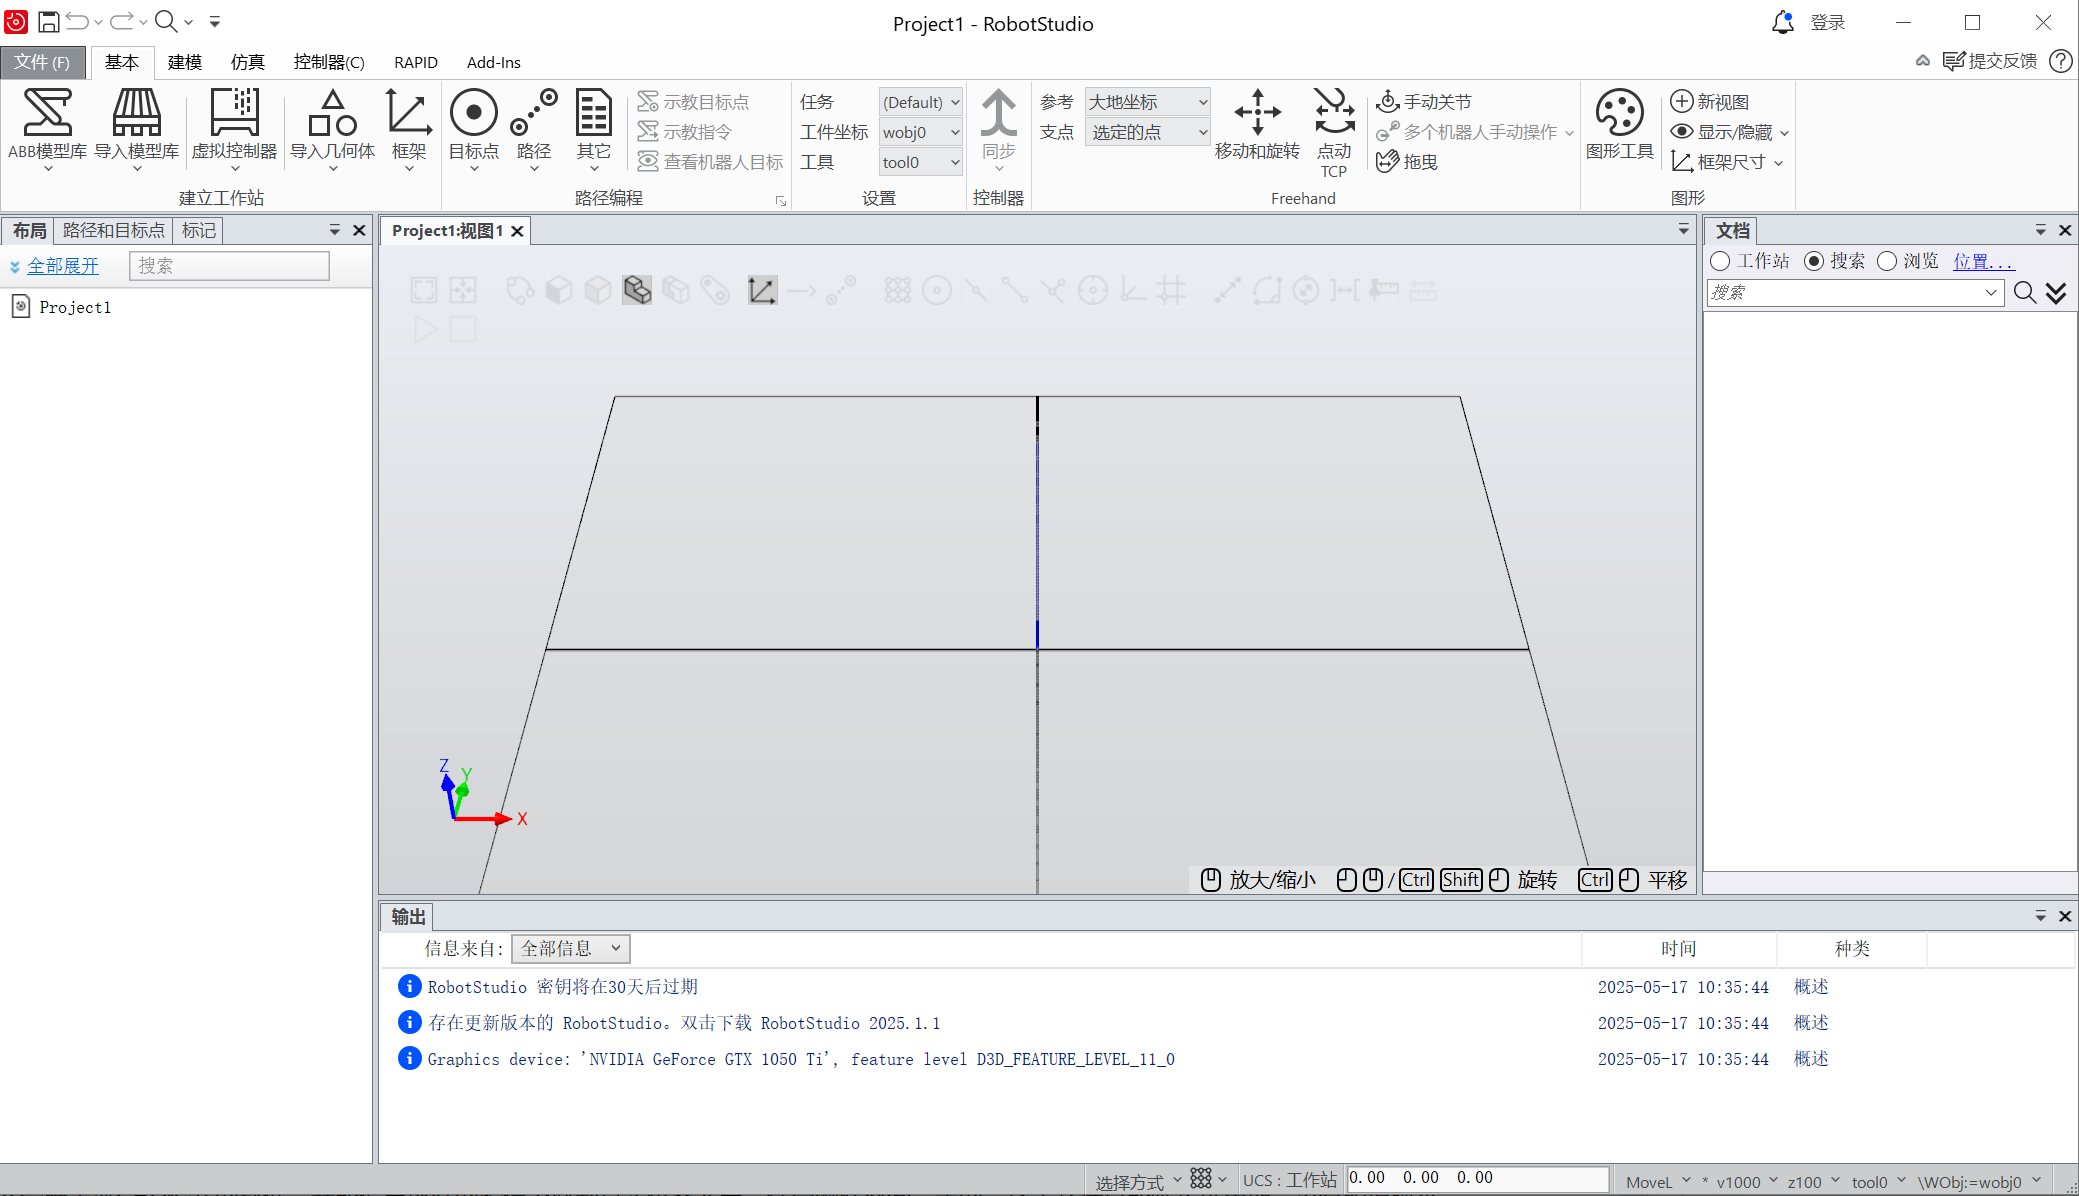Select the 浏览 radio button

tap(1887, 261)
